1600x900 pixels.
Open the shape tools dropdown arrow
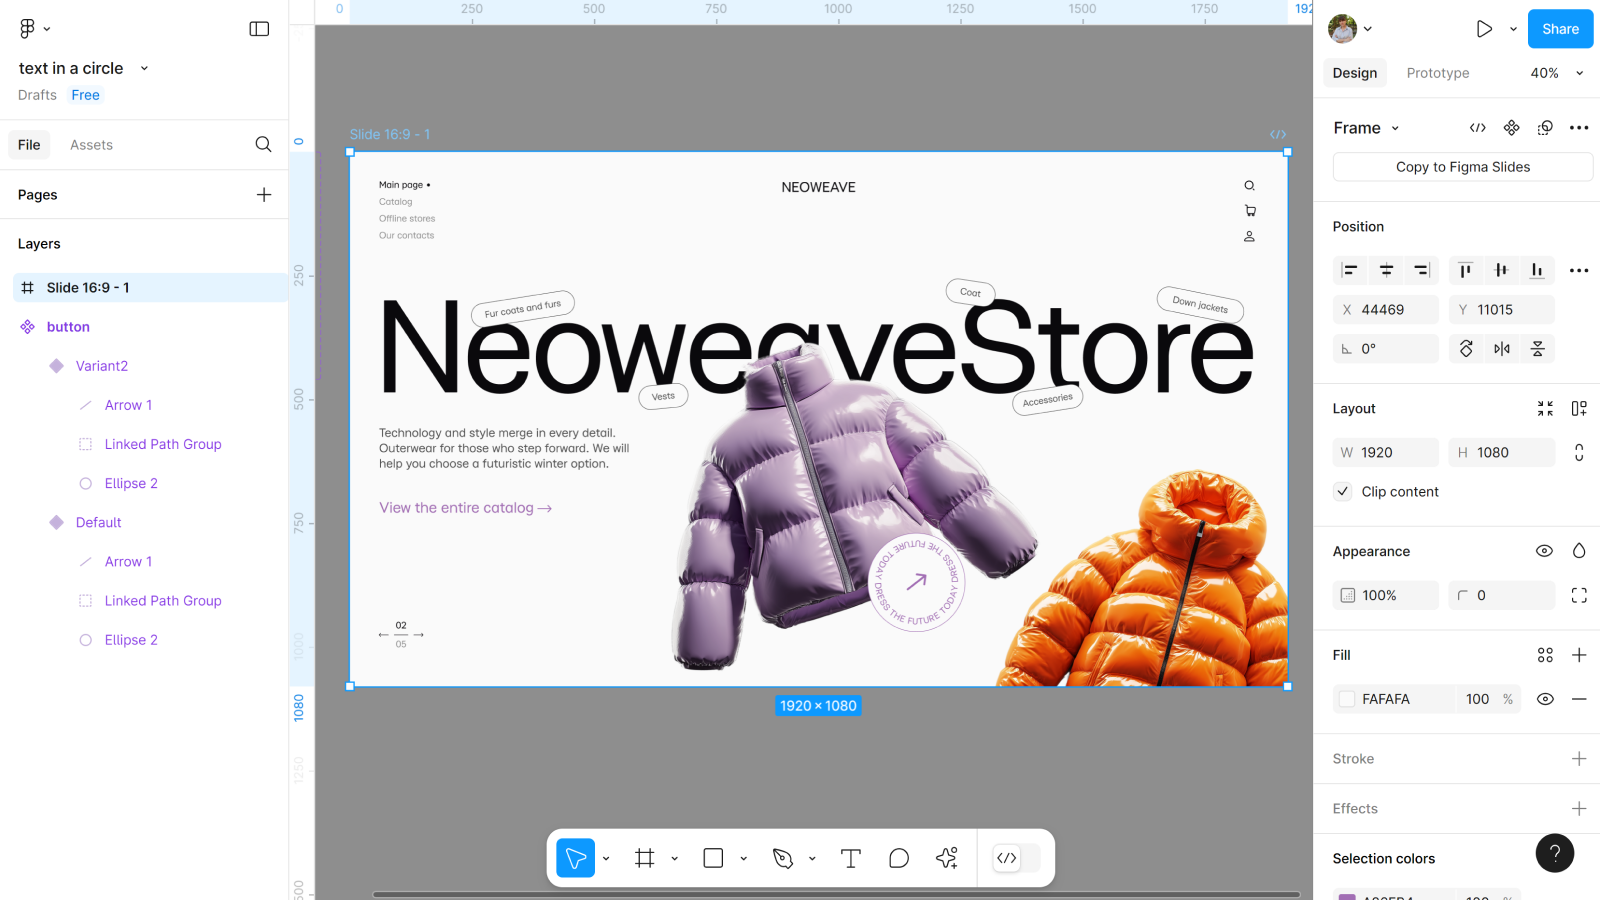click(743, 859)
